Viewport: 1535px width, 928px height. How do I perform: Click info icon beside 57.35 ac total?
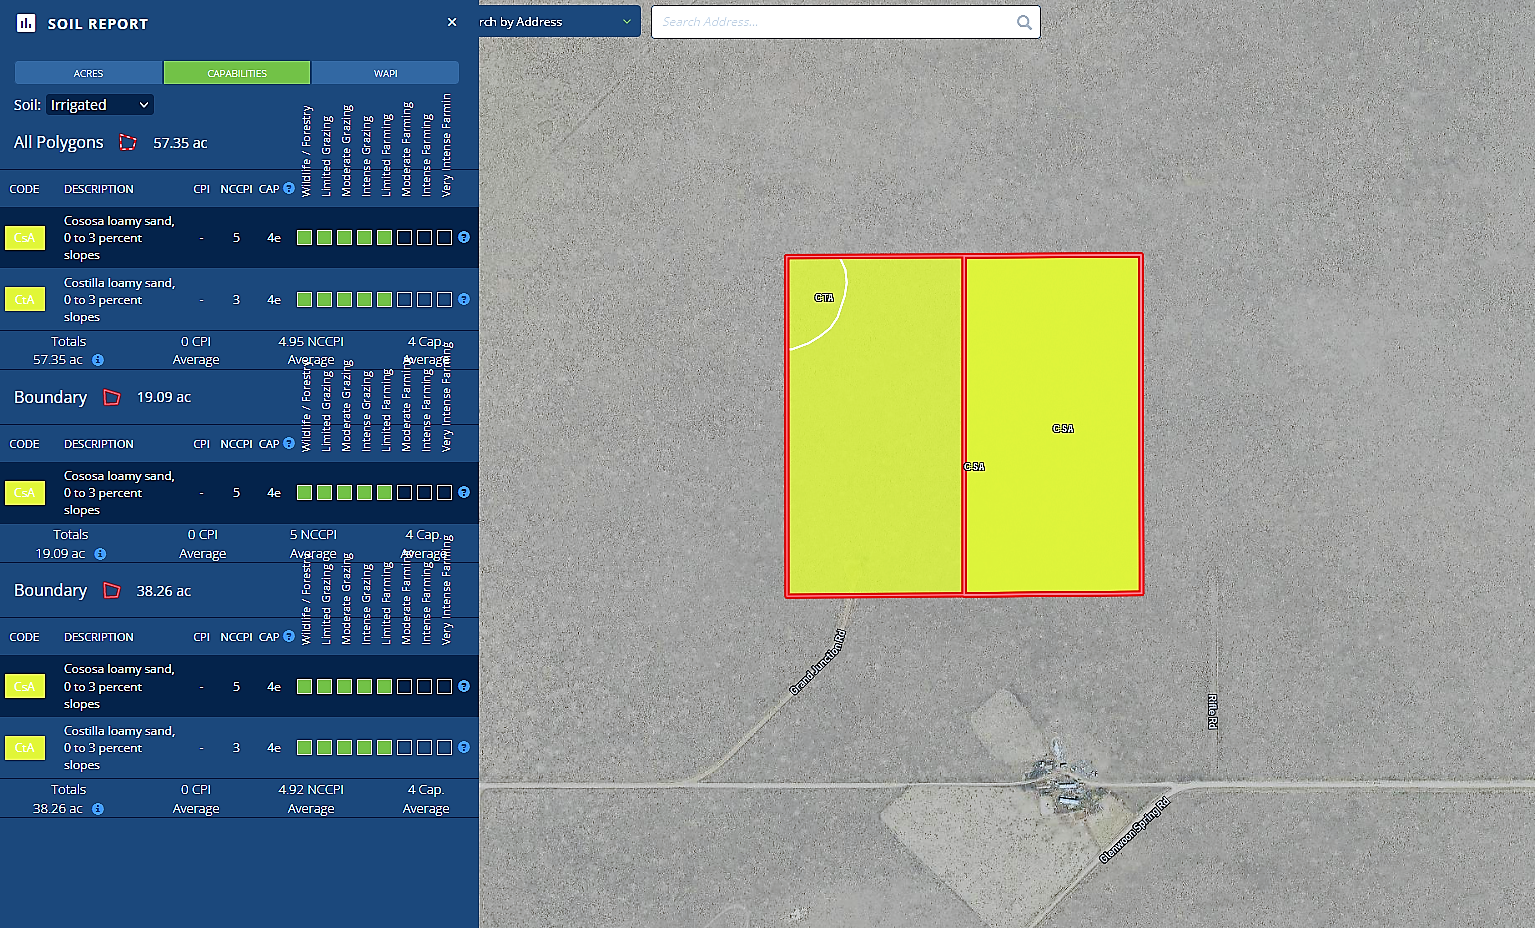pos(98,360)
